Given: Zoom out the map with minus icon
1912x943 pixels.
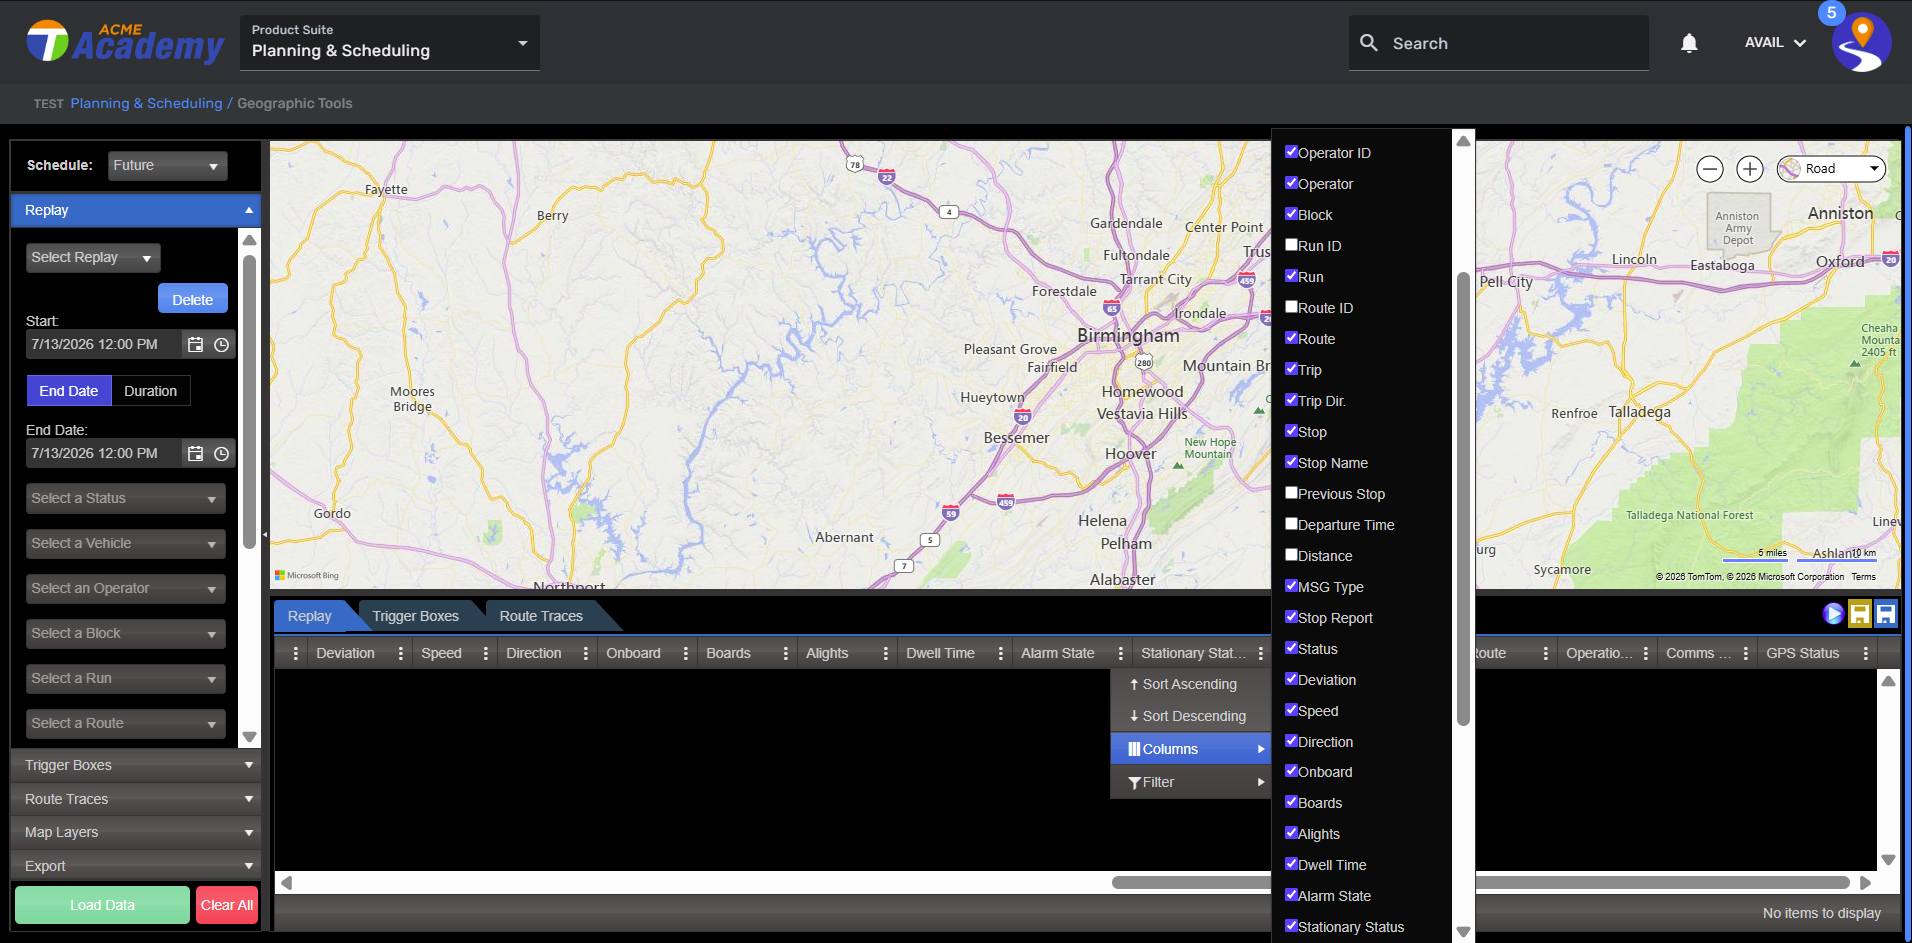Looking at the screenshot, I should (x=1710, y=169).
